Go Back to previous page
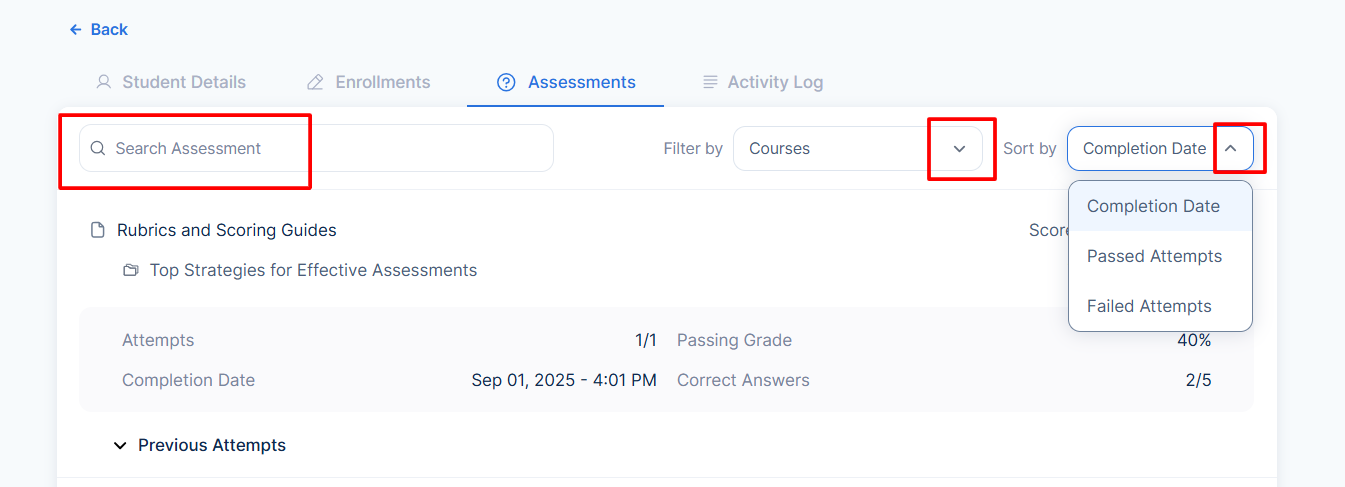This screenshot has height=487, width=1345. coord(98,30)
